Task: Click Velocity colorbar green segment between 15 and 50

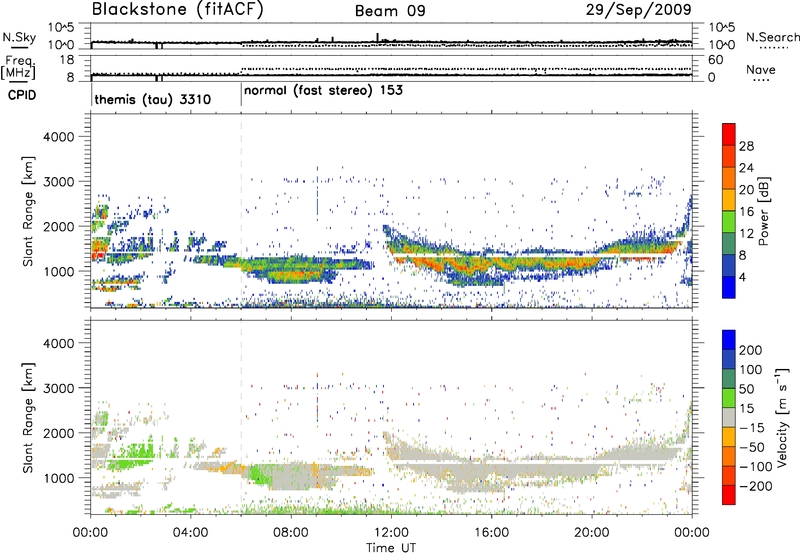Action: [729, 398]
